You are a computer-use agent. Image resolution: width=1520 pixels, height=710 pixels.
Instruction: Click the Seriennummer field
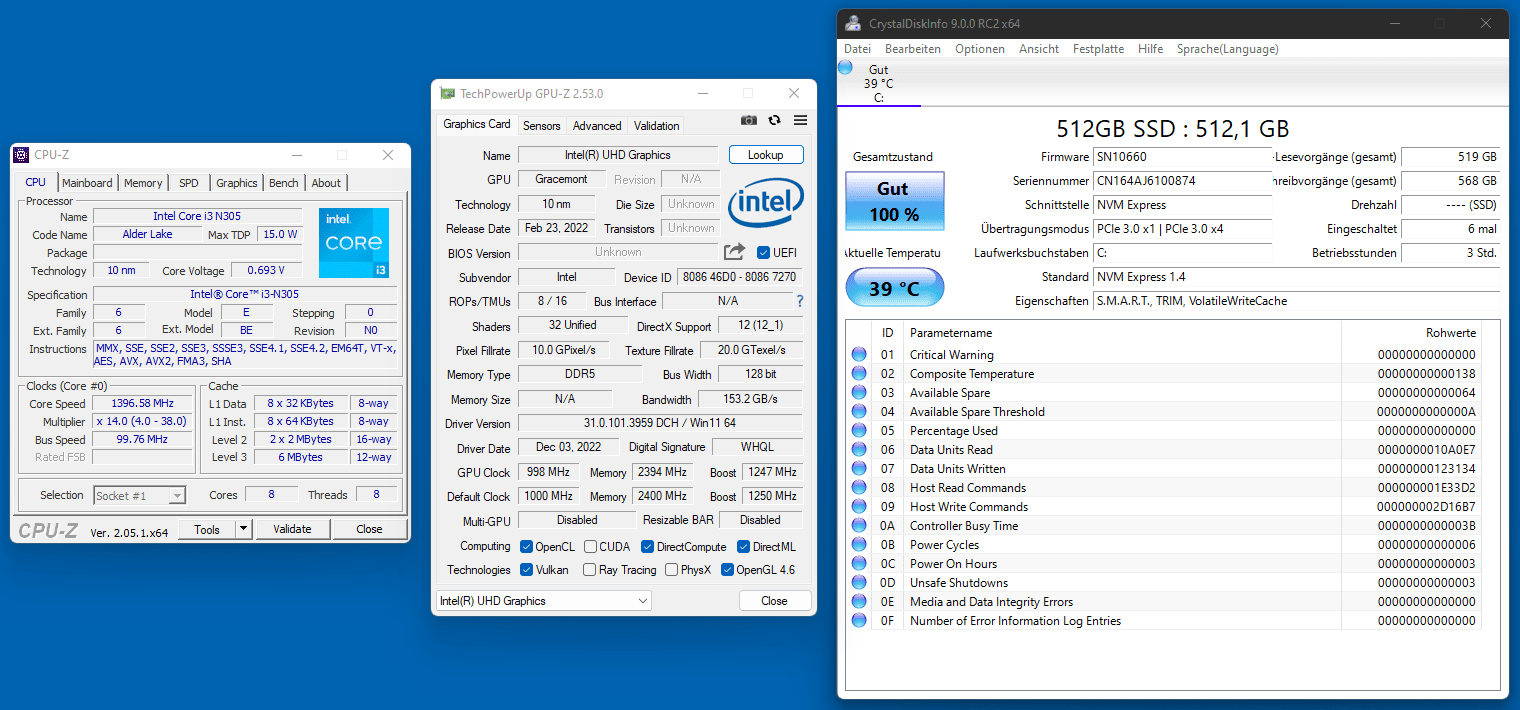pyautogui.click(x=1183, y=181)
